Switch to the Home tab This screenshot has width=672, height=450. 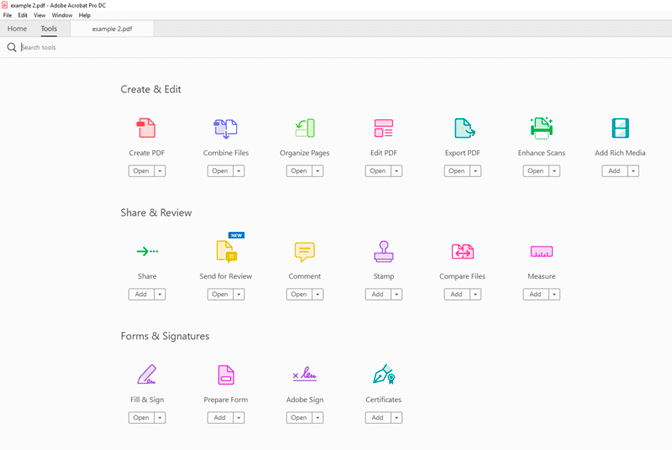(x=17, y=29)
